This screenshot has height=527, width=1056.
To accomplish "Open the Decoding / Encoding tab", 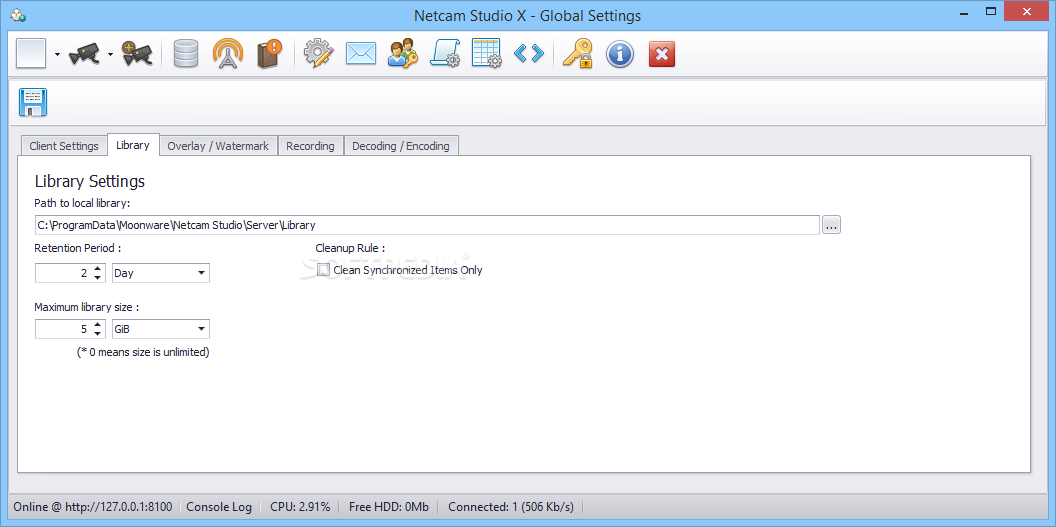I will pos(401,146).
